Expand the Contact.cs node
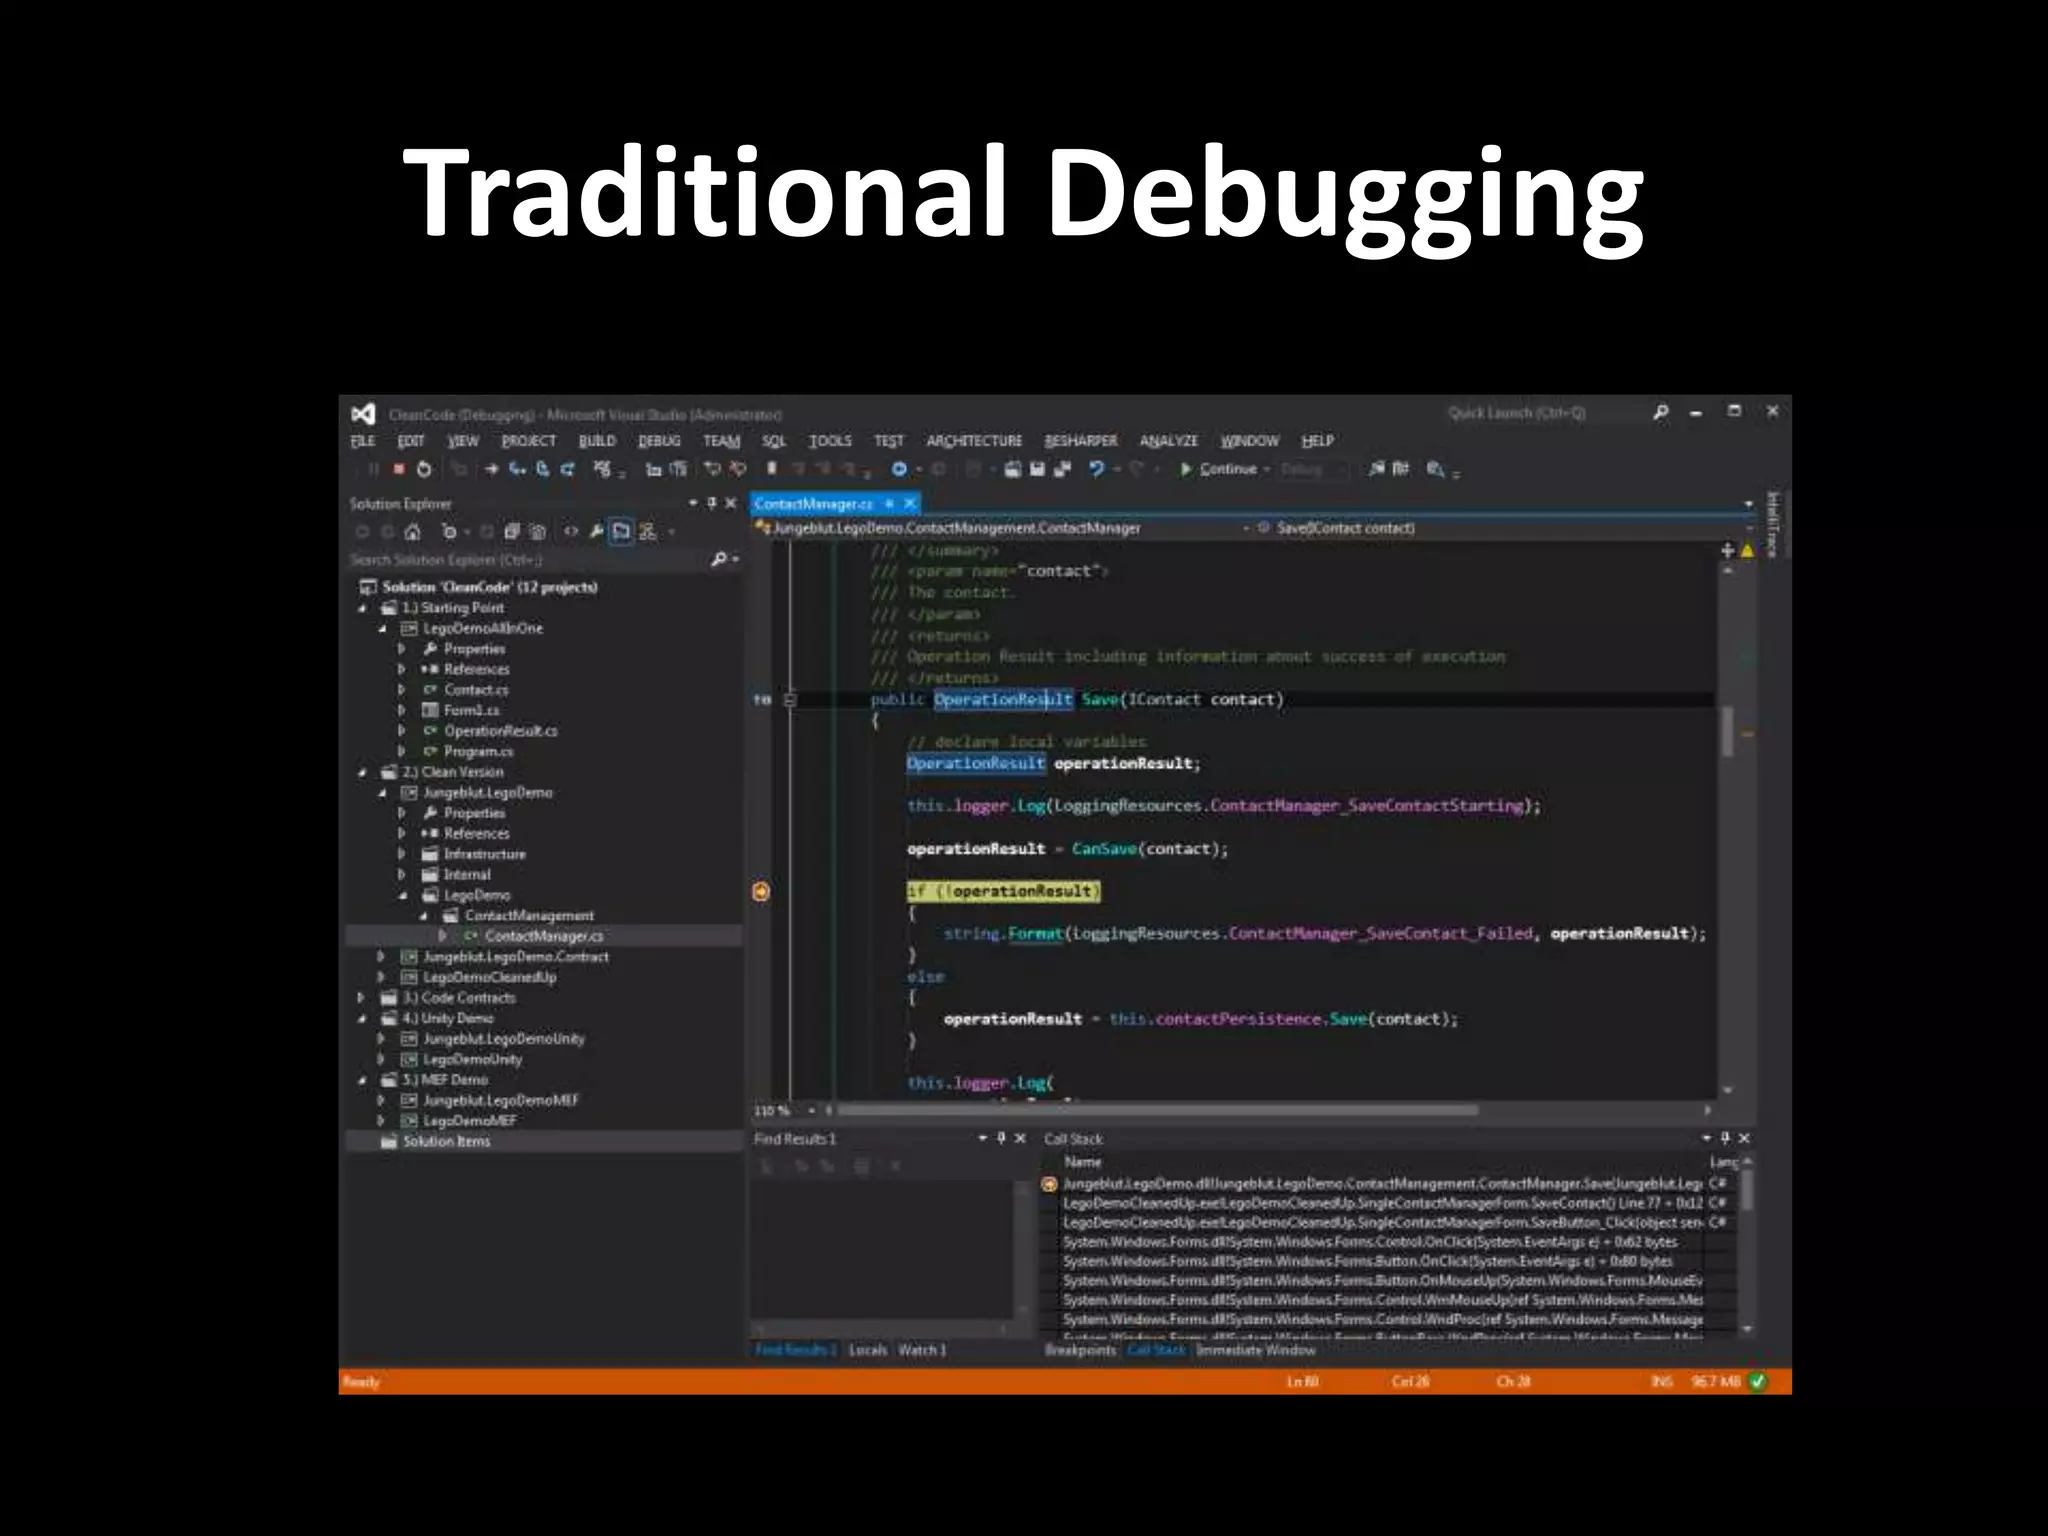The width and height of the screenshot is (2048, 1536). 402,690
